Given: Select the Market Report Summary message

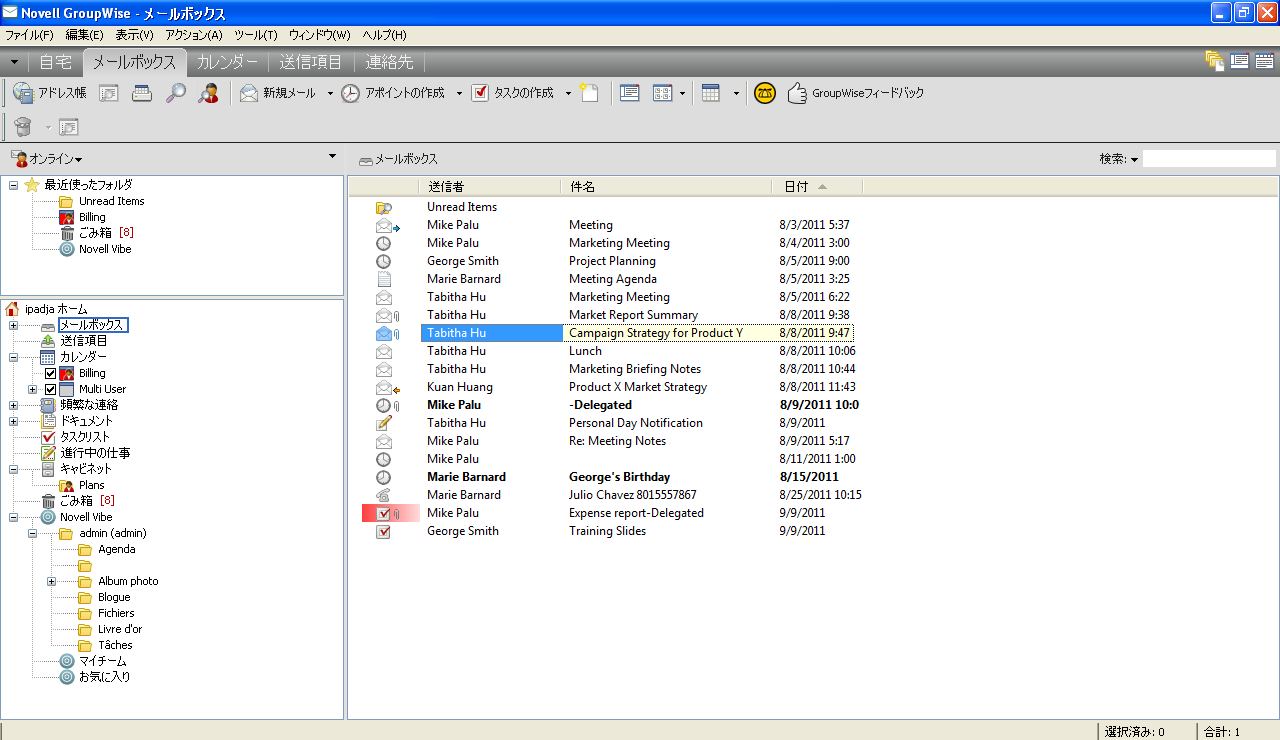Looking at the screenshot, I should coord(633,315).
